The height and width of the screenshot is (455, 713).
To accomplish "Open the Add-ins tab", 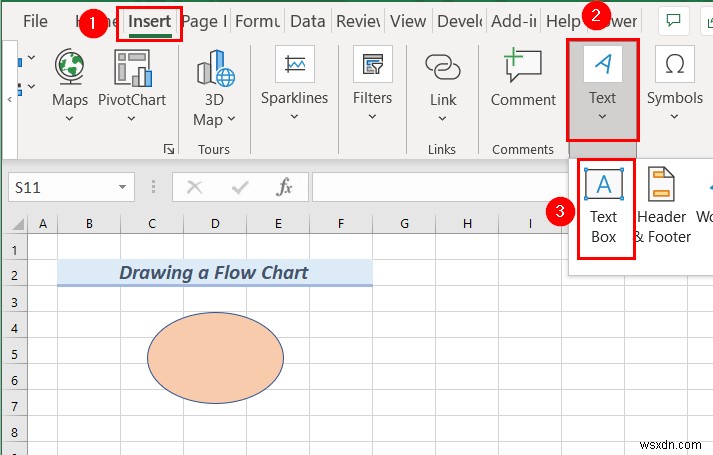I will pyautogui.click(x=514, y=21).
